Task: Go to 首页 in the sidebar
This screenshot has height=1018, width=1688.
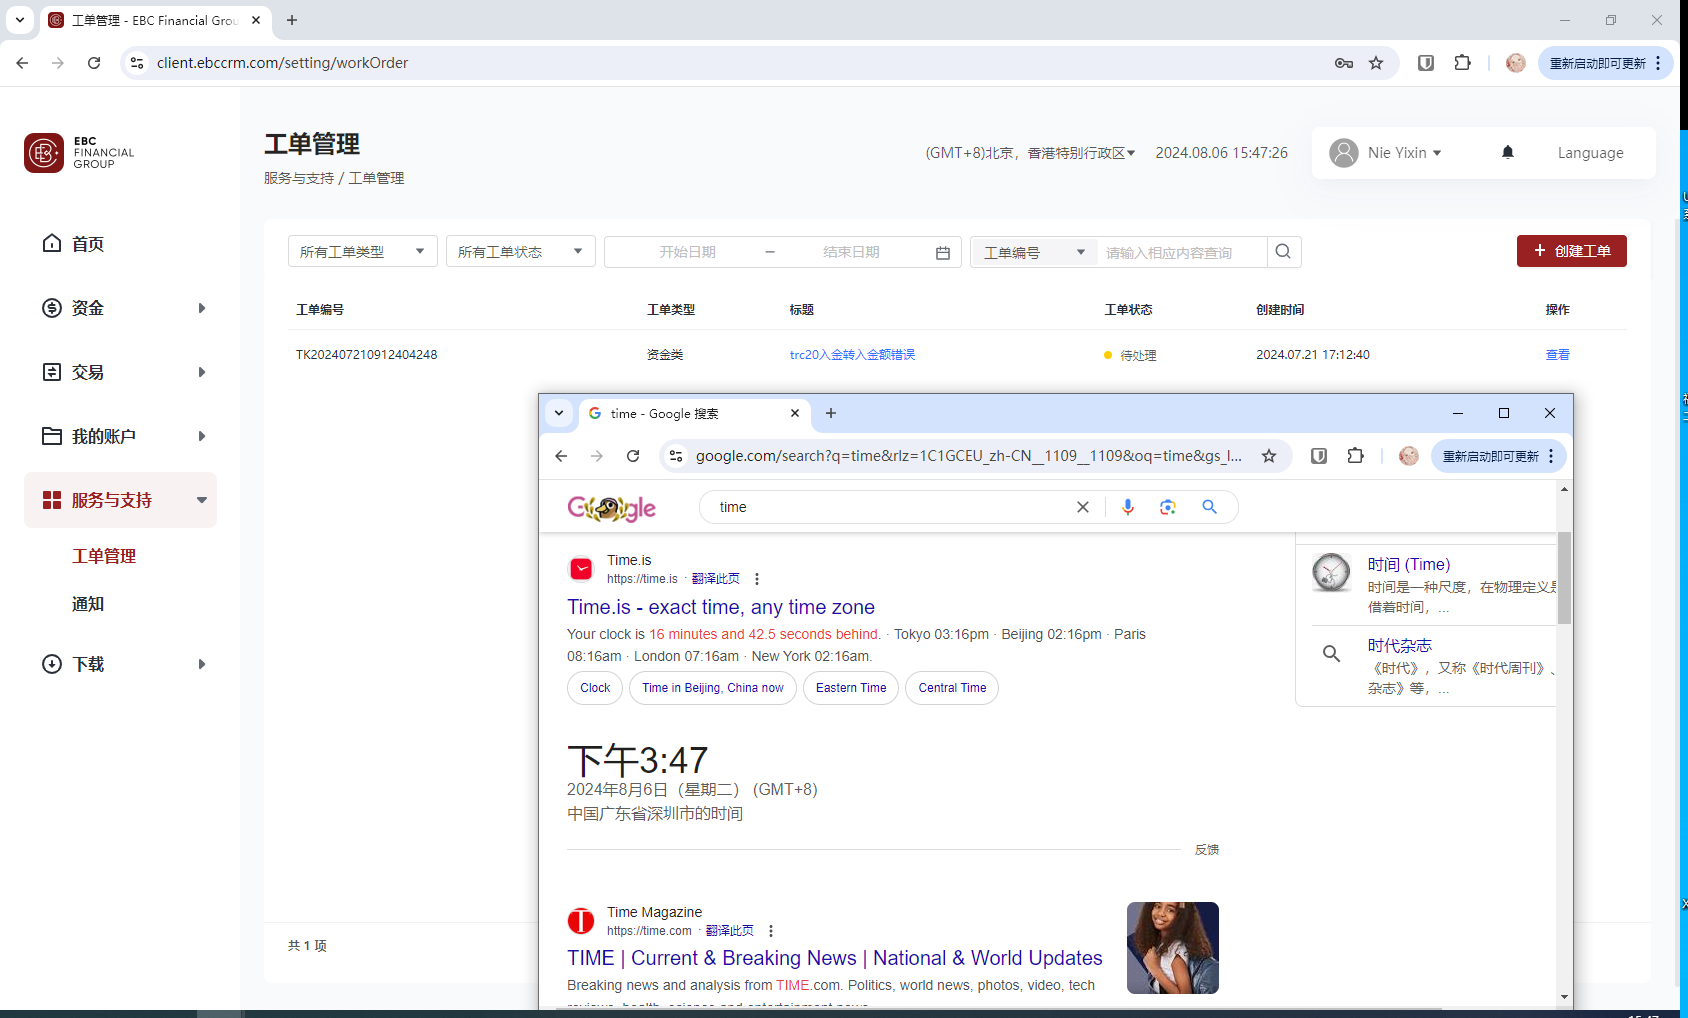Action: pyautogui.click(x=88, y=244)
